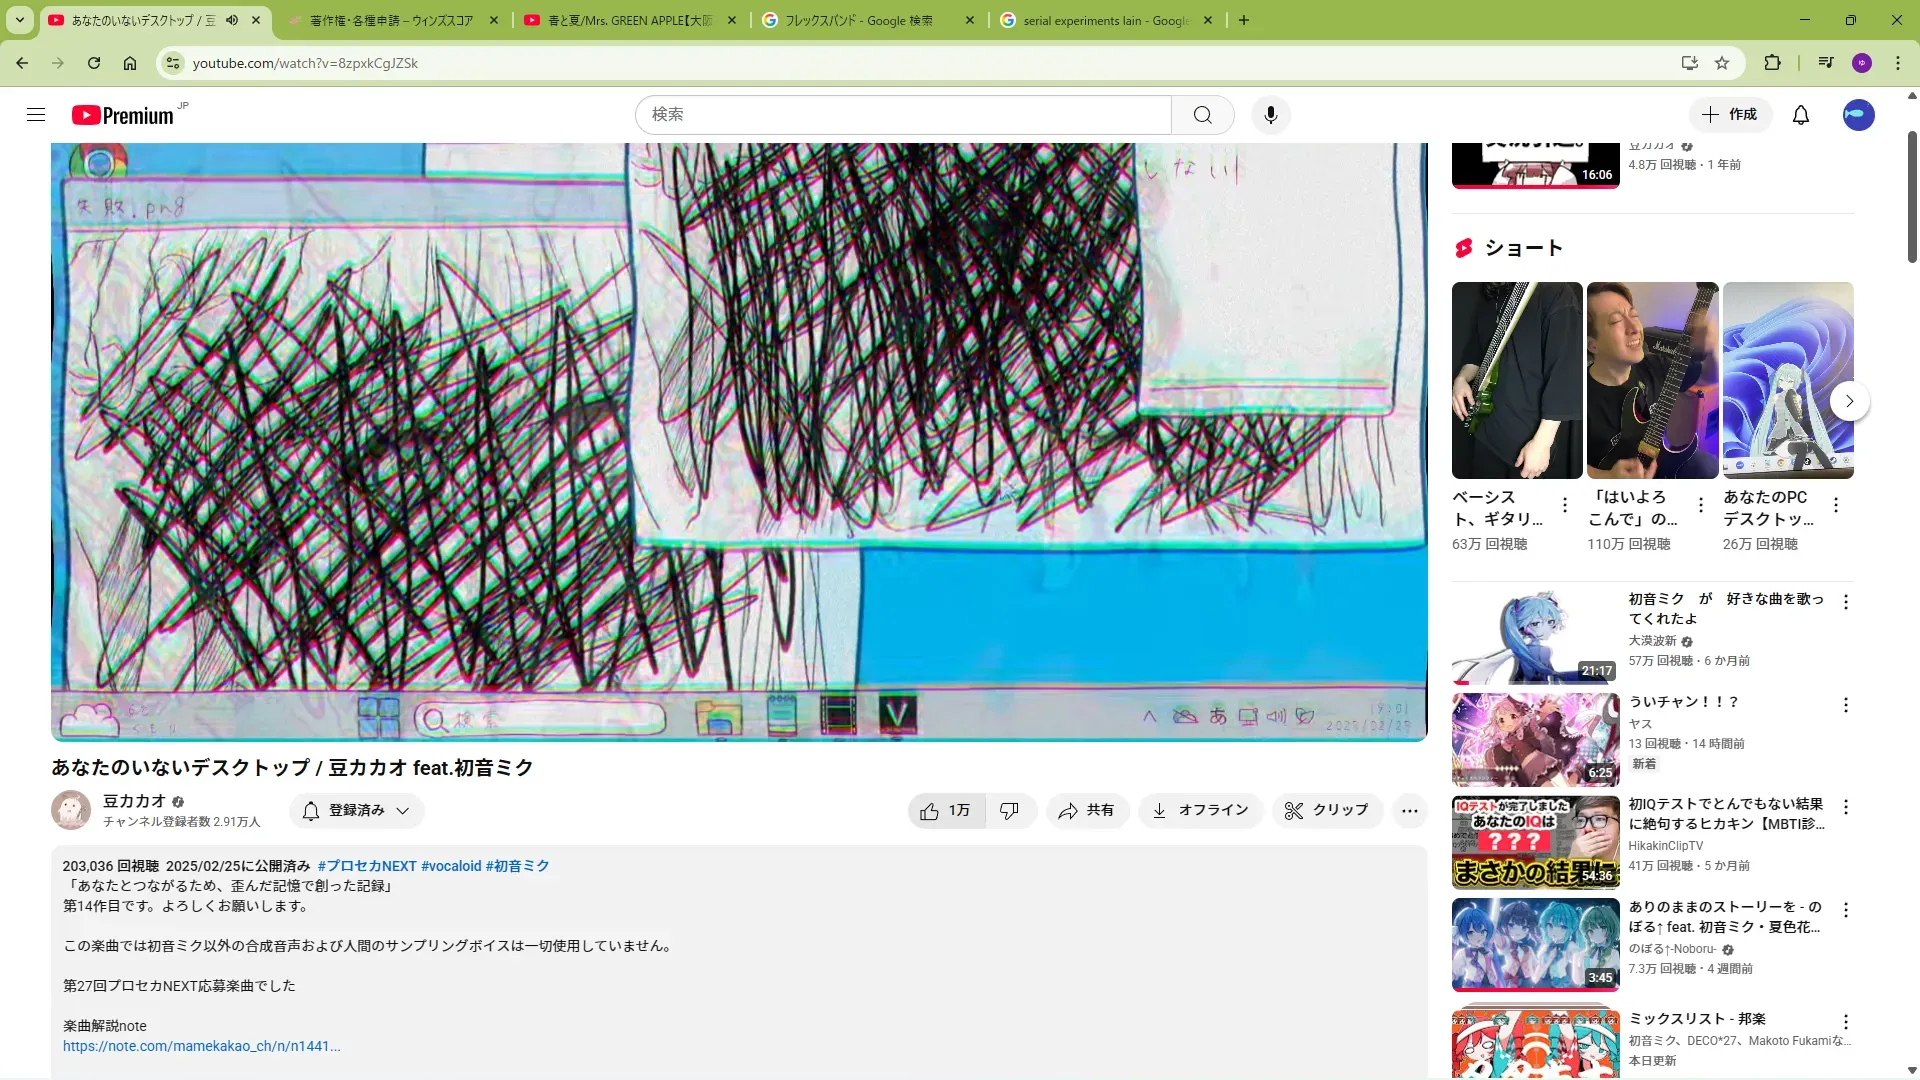Click the search magnifier button
1920x1080 pixels.
[x=1202, y=115]
